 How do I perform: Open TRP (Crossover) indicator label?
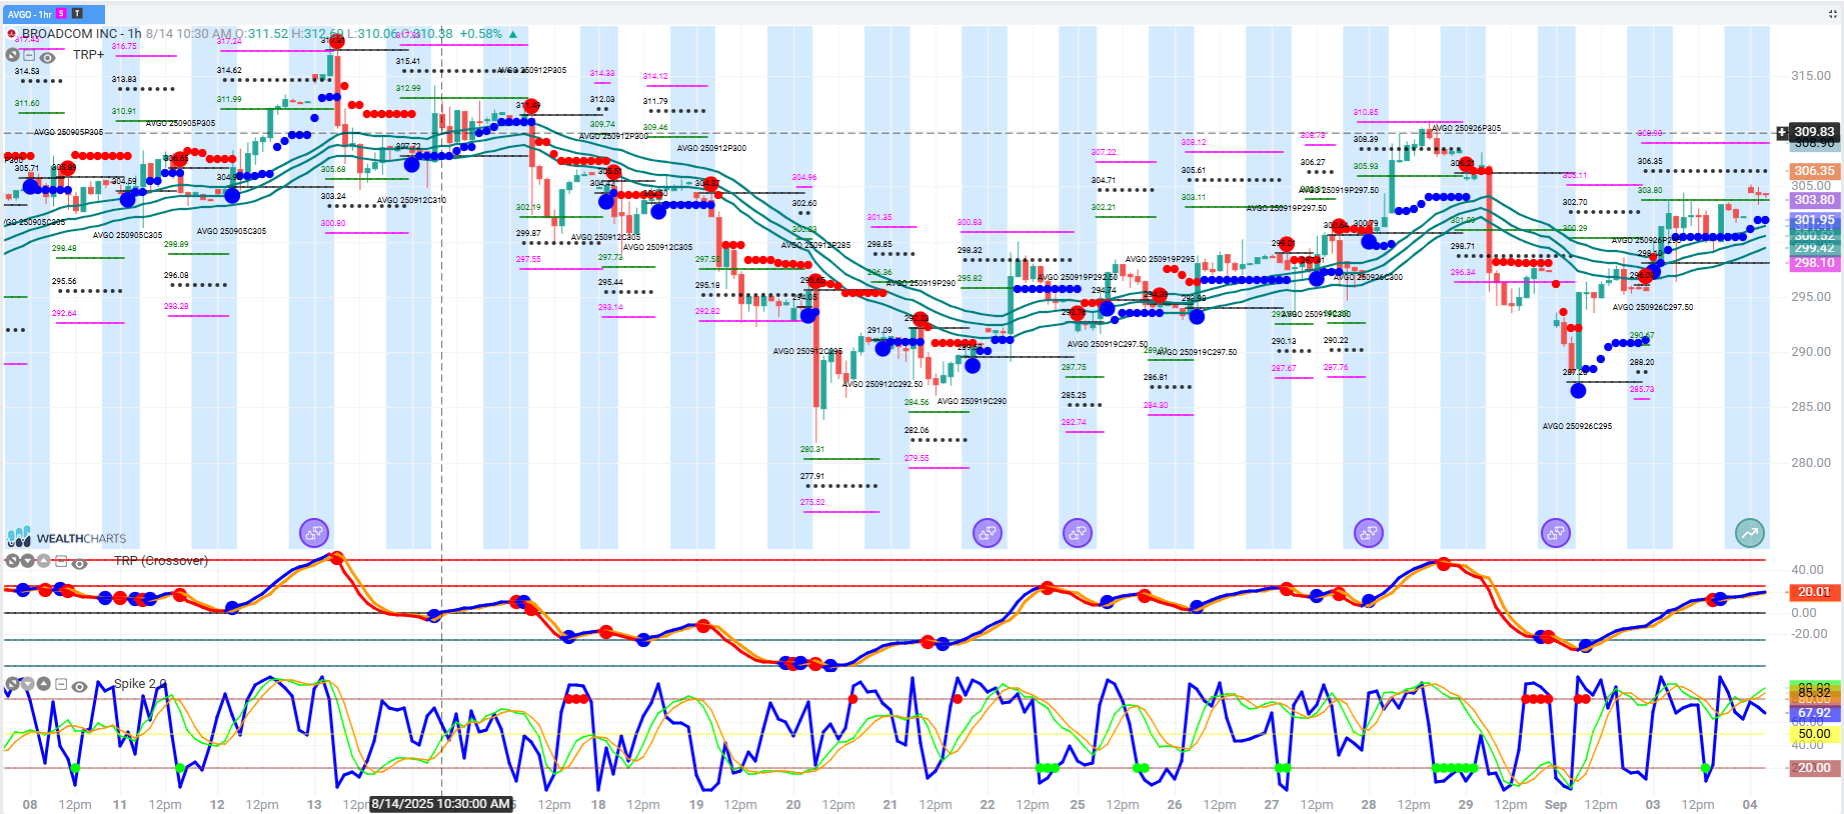coord(161,561)
